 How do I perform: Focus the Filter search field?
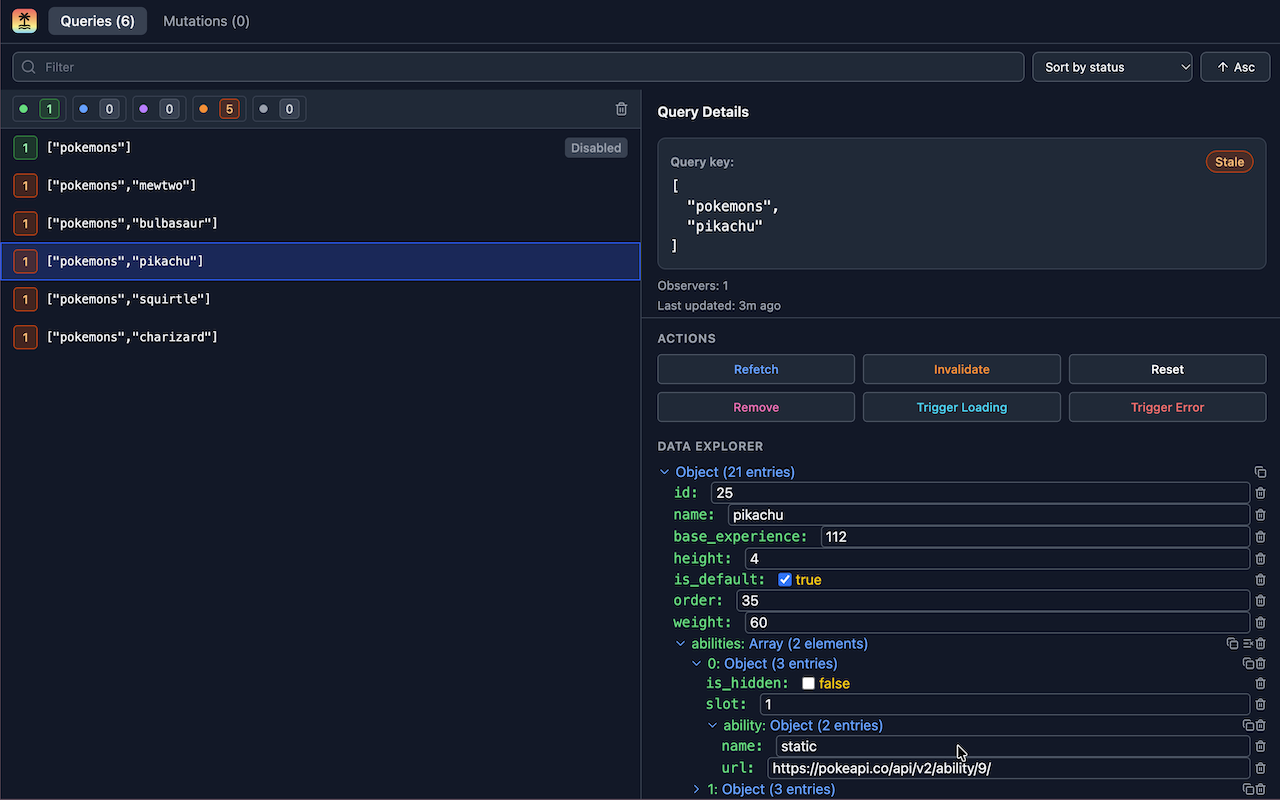click(518, 67)
